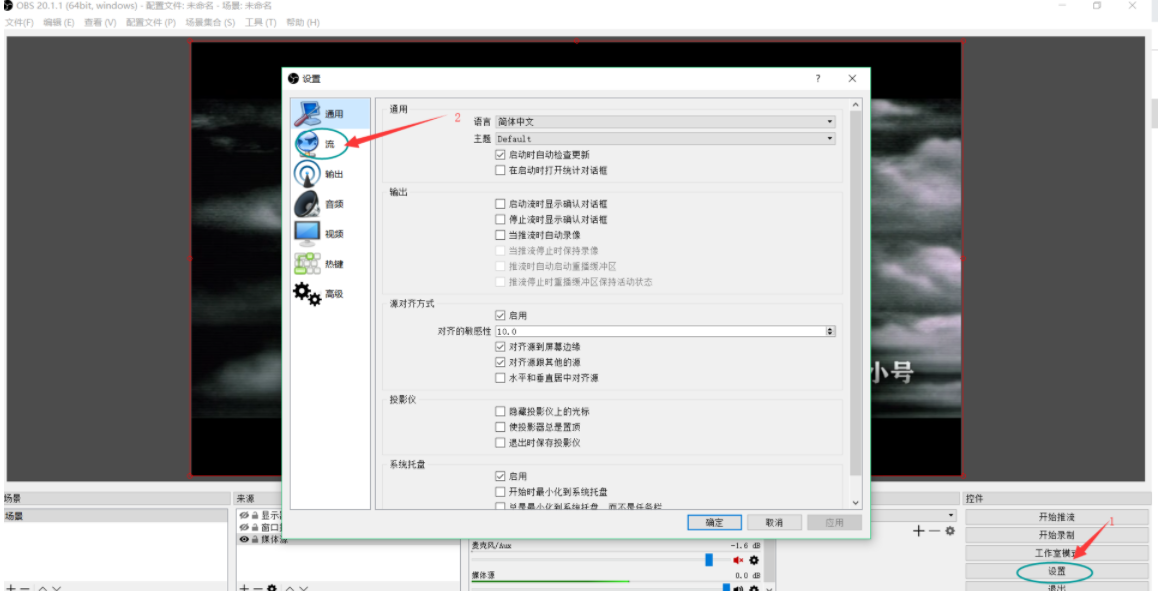Viewport: 1158px width, 591px height.
Task: Move scene down with 场景 down arrow
Action: [57, 588]
